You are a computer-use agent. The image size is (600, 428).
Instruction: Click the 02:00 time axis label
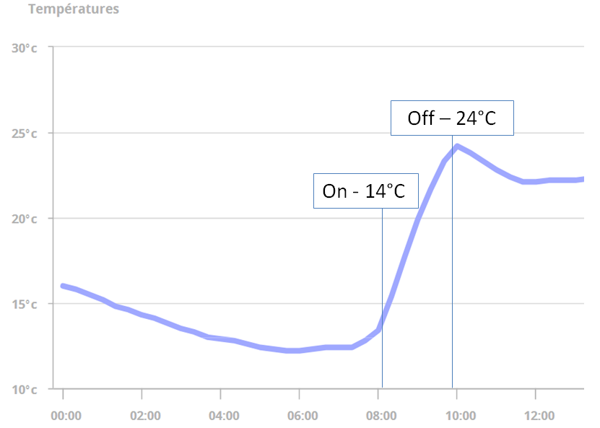coord(145,415)
